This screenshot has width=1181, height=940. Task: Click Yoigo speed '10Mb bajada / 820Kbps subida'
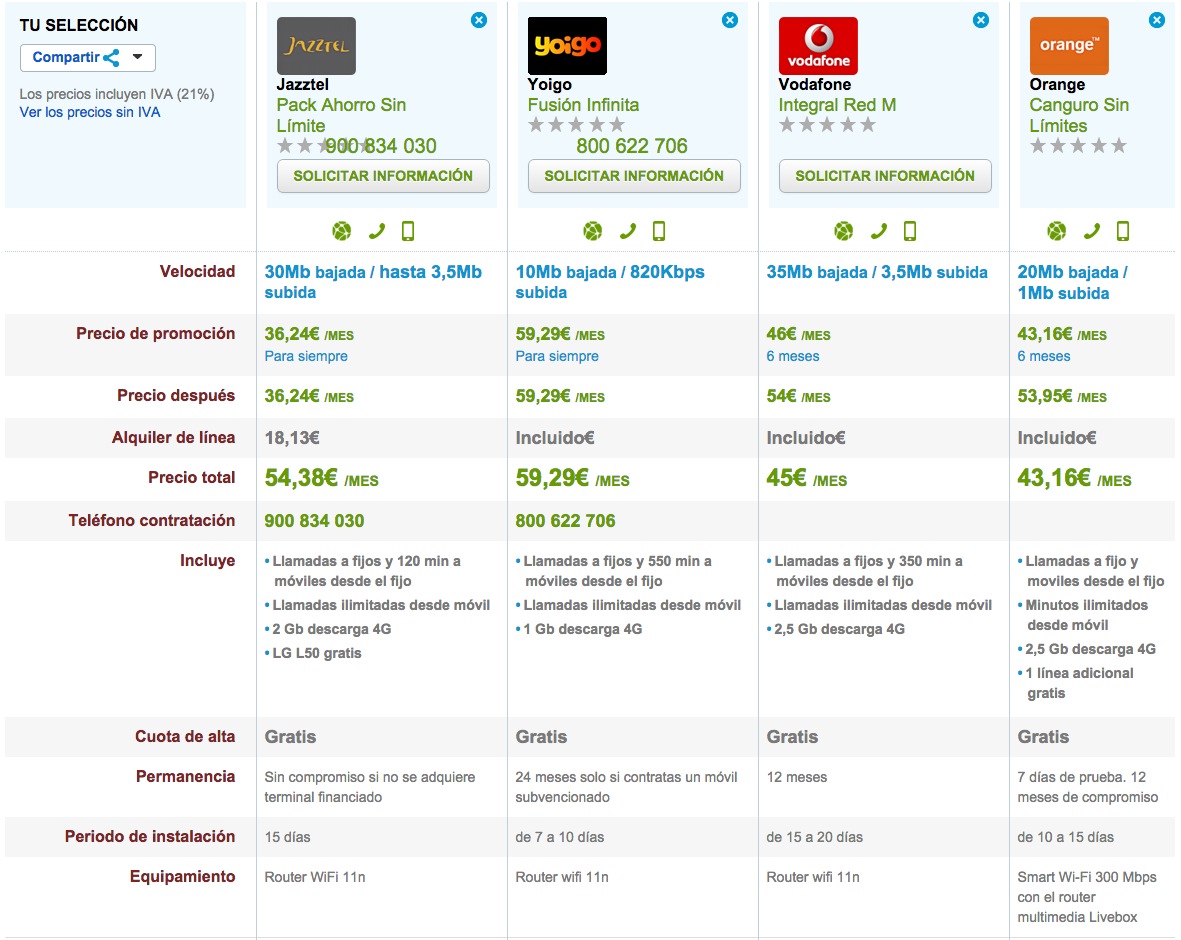pyautogui.click(x=610, y=282)
